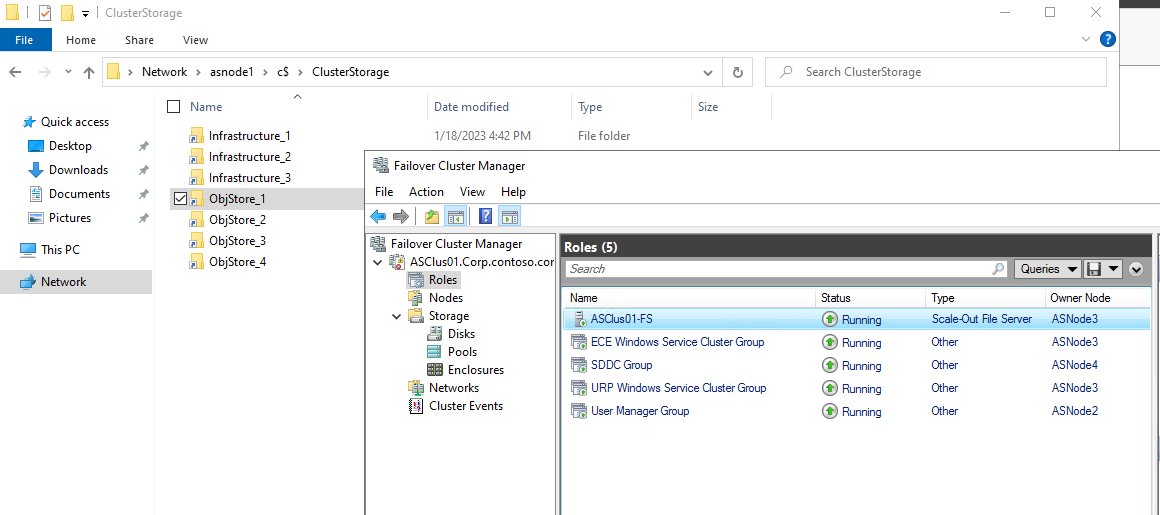Select ECE Windows Service Cluster Group role

[857, 342]
